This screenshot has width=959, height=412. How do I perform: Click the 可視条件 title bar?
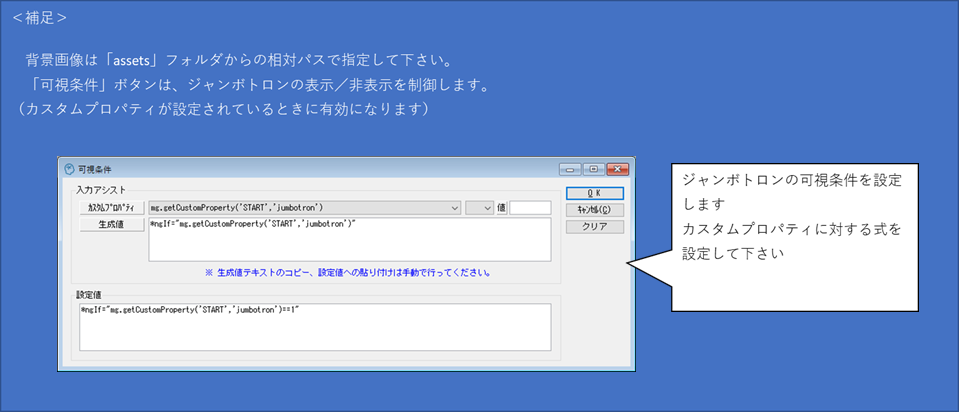300,169
